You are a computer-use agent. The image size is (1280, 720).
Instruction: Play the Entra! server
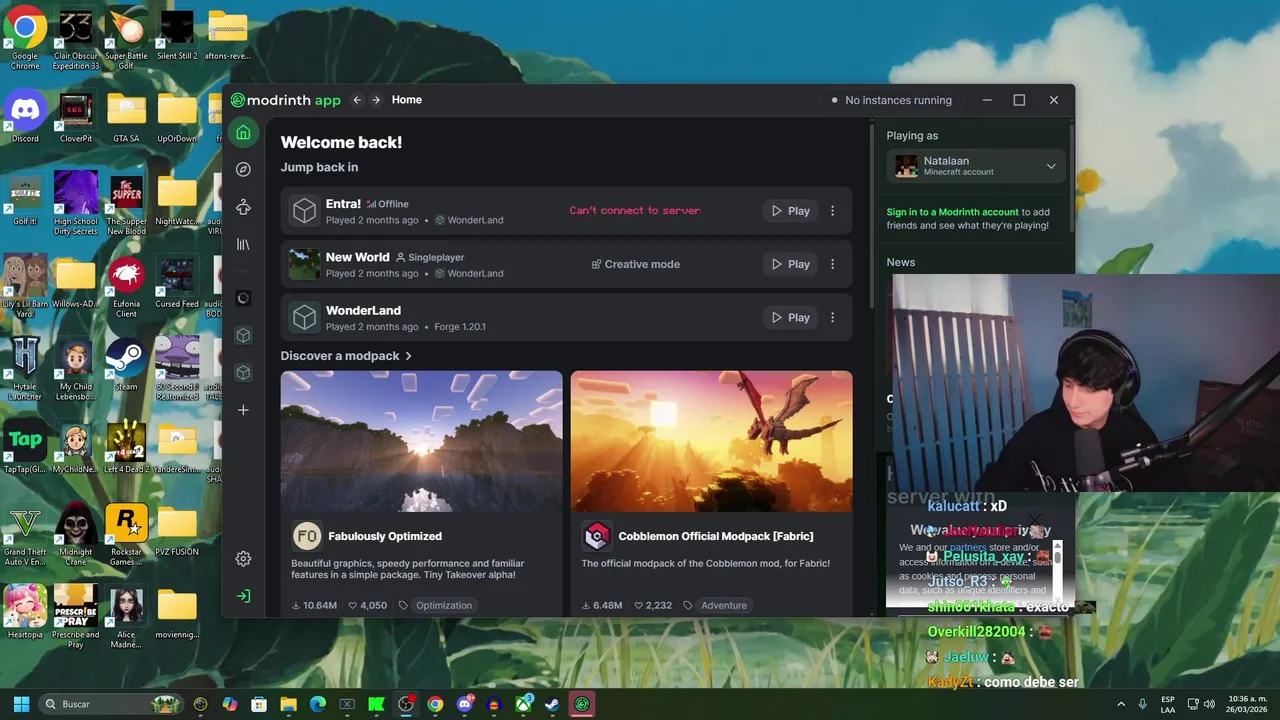pyautogui.click(x=790, y=211)
